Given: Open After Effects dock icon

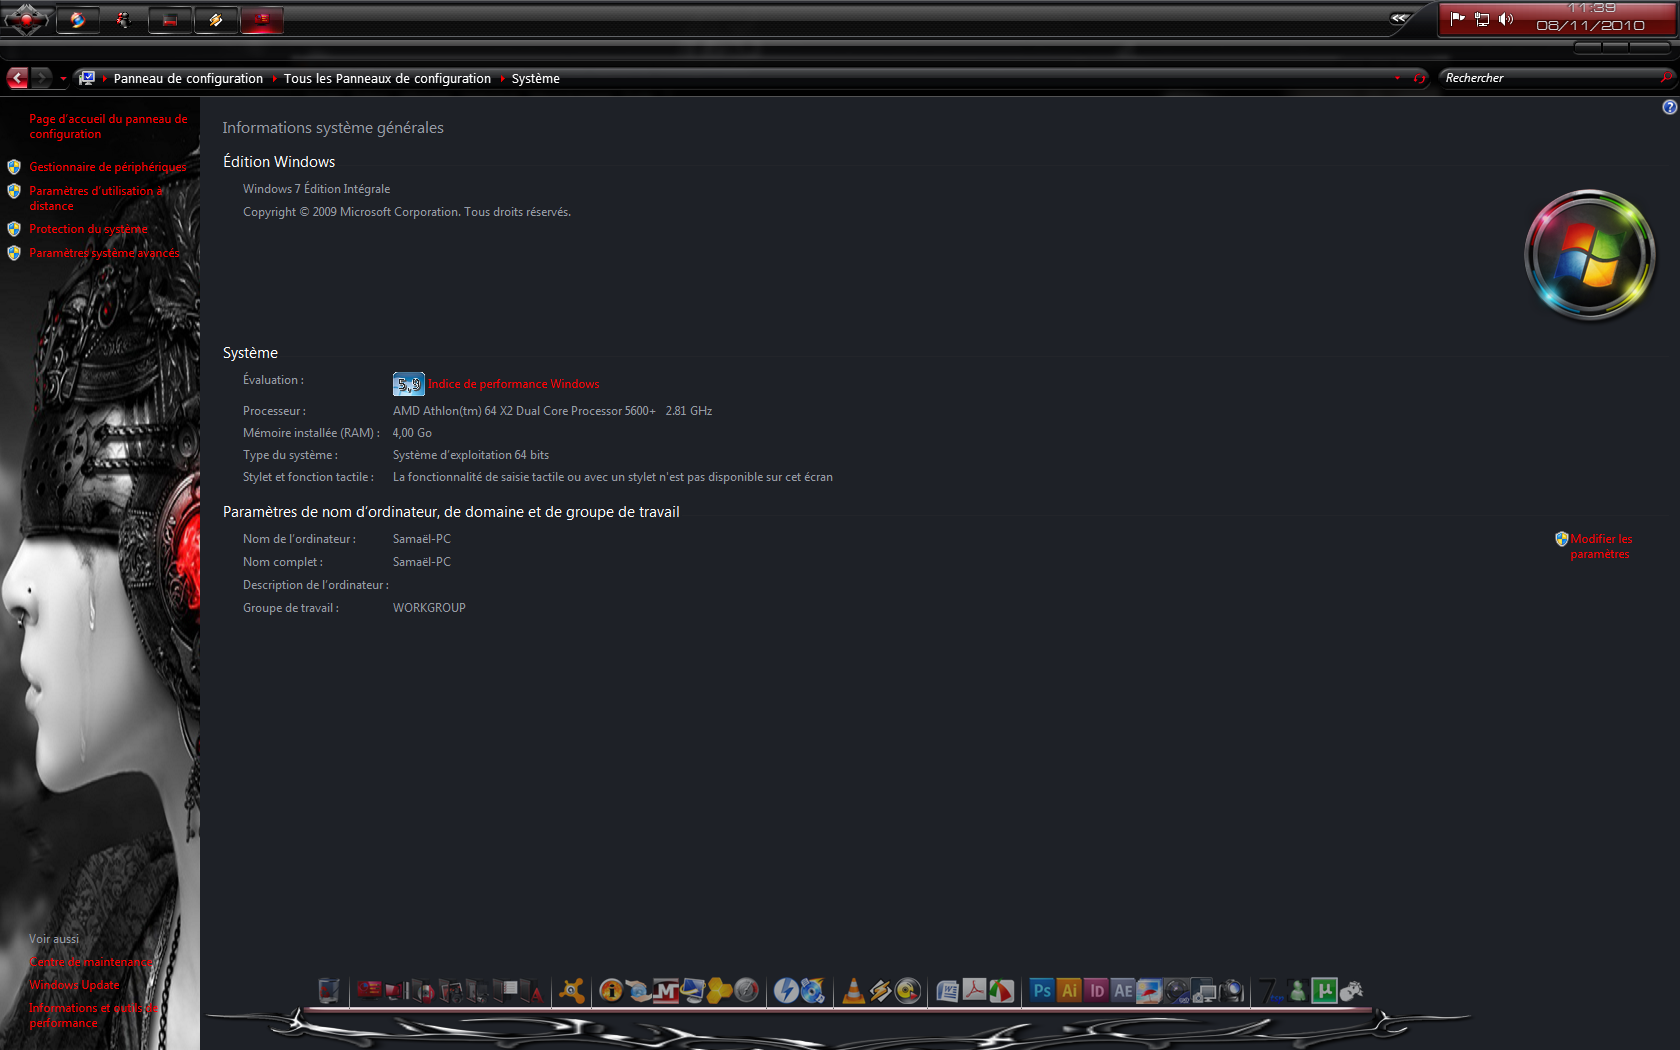Looking at the screenshot, I should click(1123, 991).
